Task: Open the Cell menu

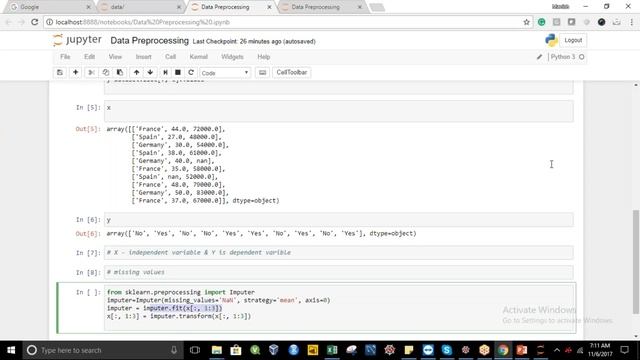Action: point(170,57)
